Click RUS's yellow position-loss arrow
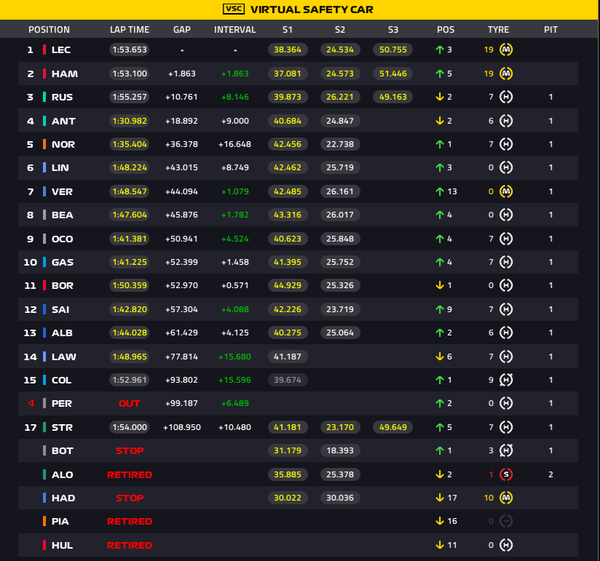 (x=440, y=97)
